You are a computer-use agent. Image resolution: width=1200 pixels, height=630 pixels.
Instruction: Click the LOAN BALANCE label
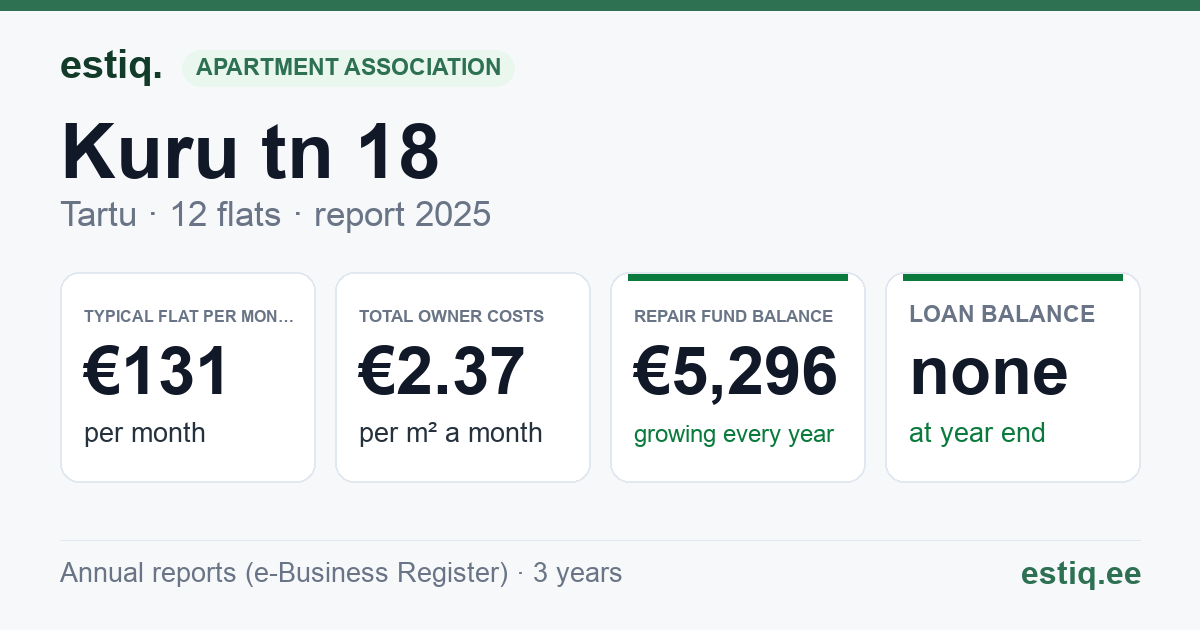[1002, 314]
